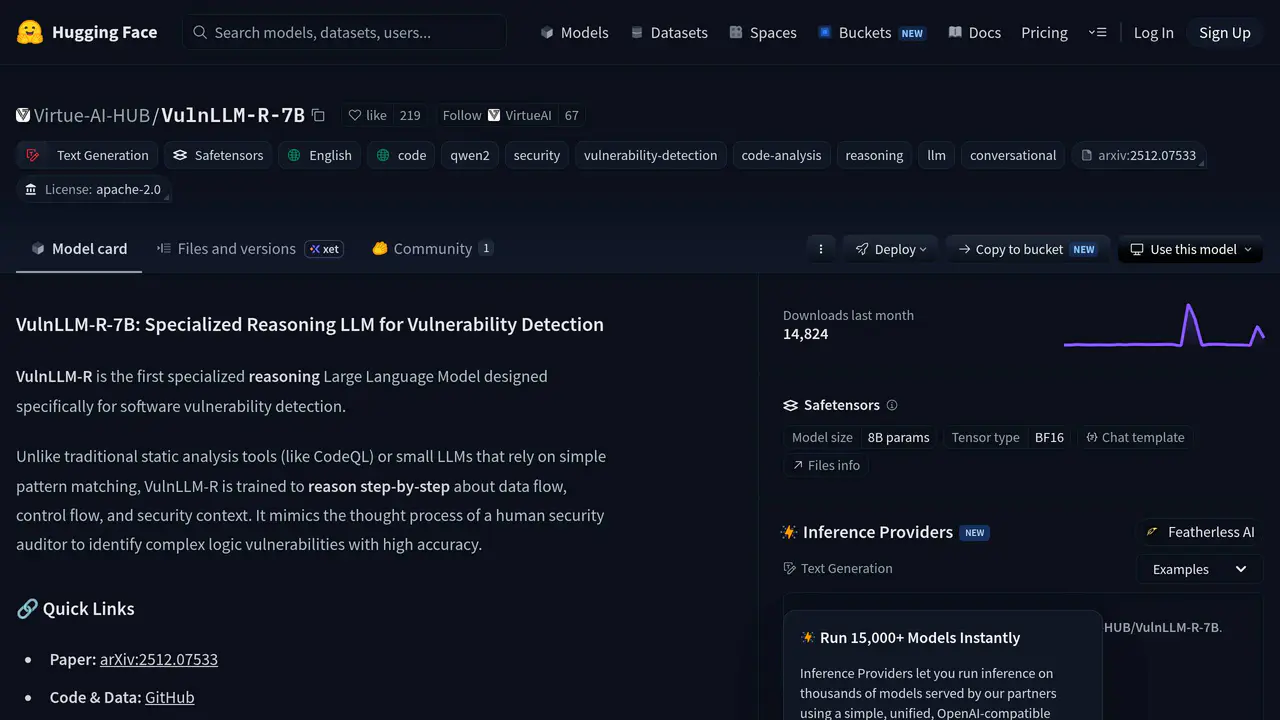Click the search models input field
Image resolution: width=1280 pixels, height=720 pixels.
(x=344, y=32)
